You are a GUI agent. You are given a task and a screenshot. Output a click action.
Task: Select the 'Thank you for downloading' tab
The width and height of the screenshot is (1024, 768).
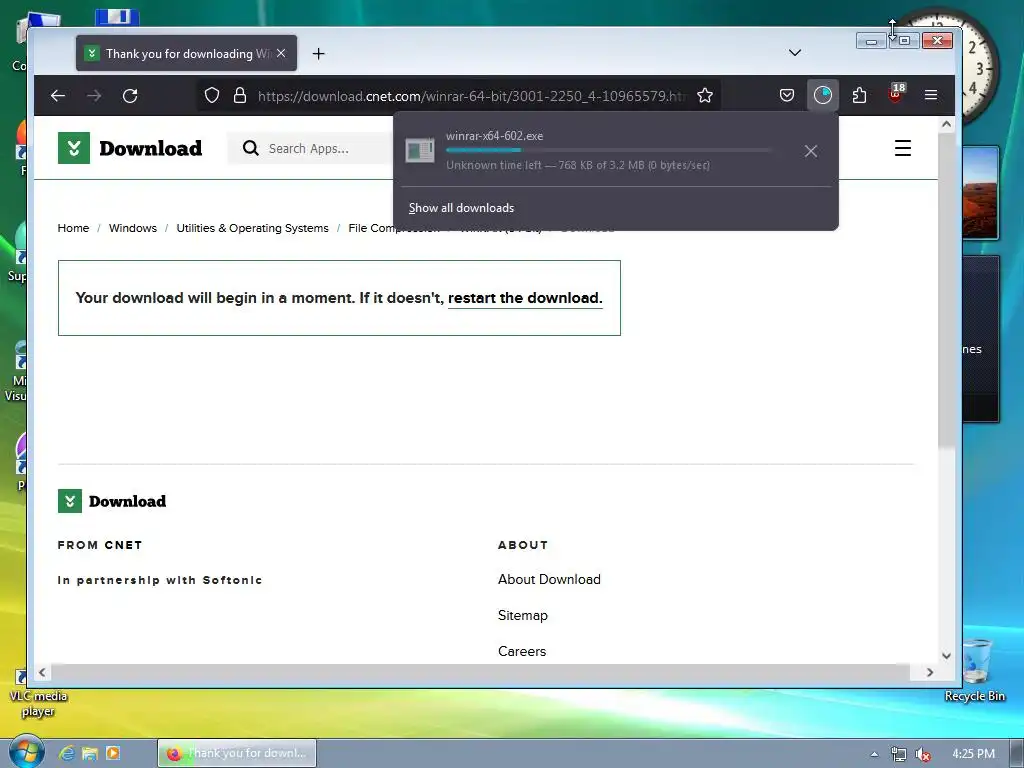(186, 53)
